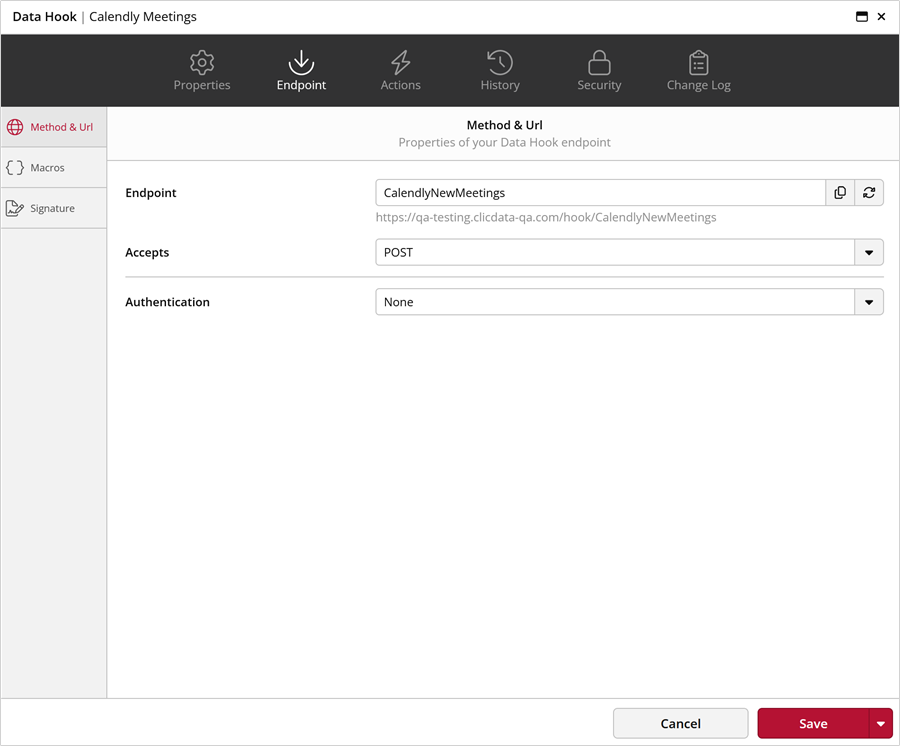Open the Actions lightning tab
Image resolution: width=900 pixels, height=746 pixels.
(x=401, y=71)
